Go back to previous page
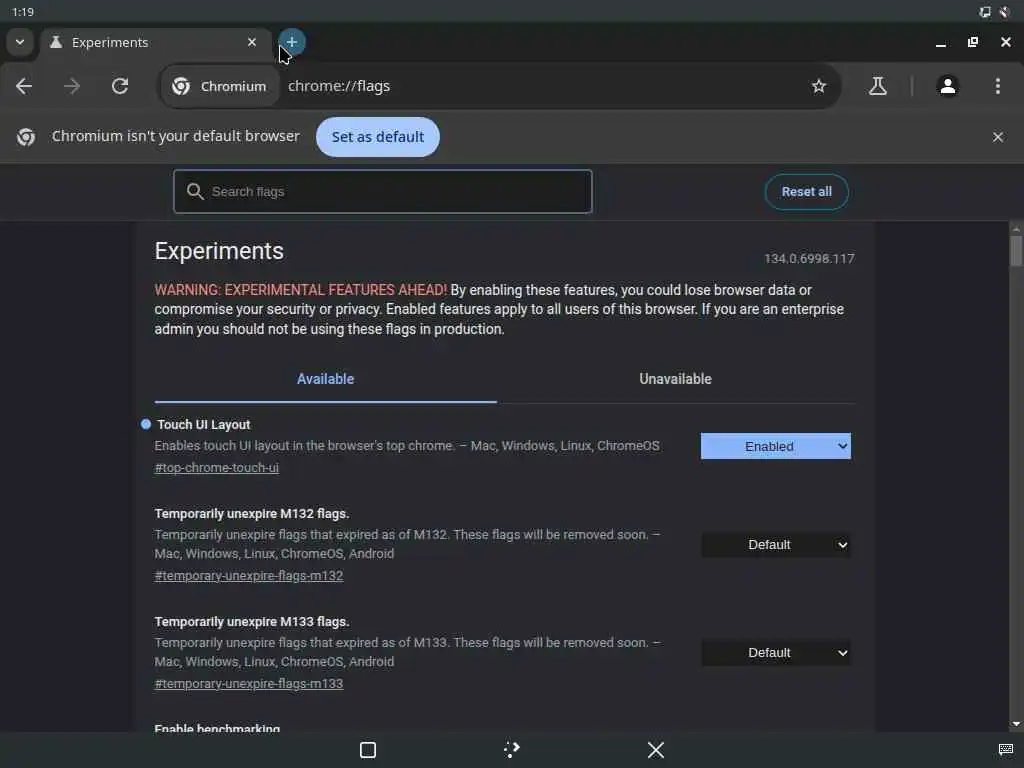The width and height of the screenshot is (1024, 768). click(x=24, y=86)
